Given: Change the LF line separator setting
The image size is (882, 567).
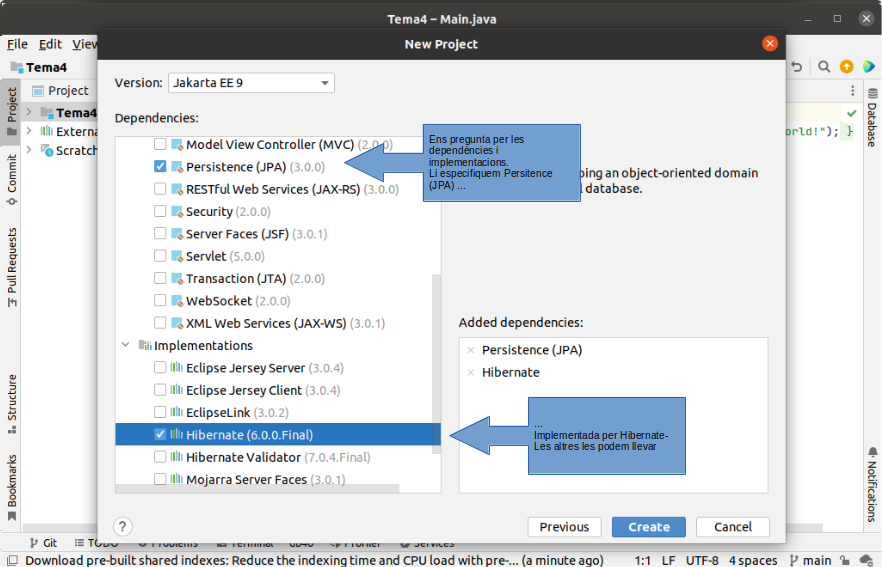Looking at the screenshot, I should 668,560.
